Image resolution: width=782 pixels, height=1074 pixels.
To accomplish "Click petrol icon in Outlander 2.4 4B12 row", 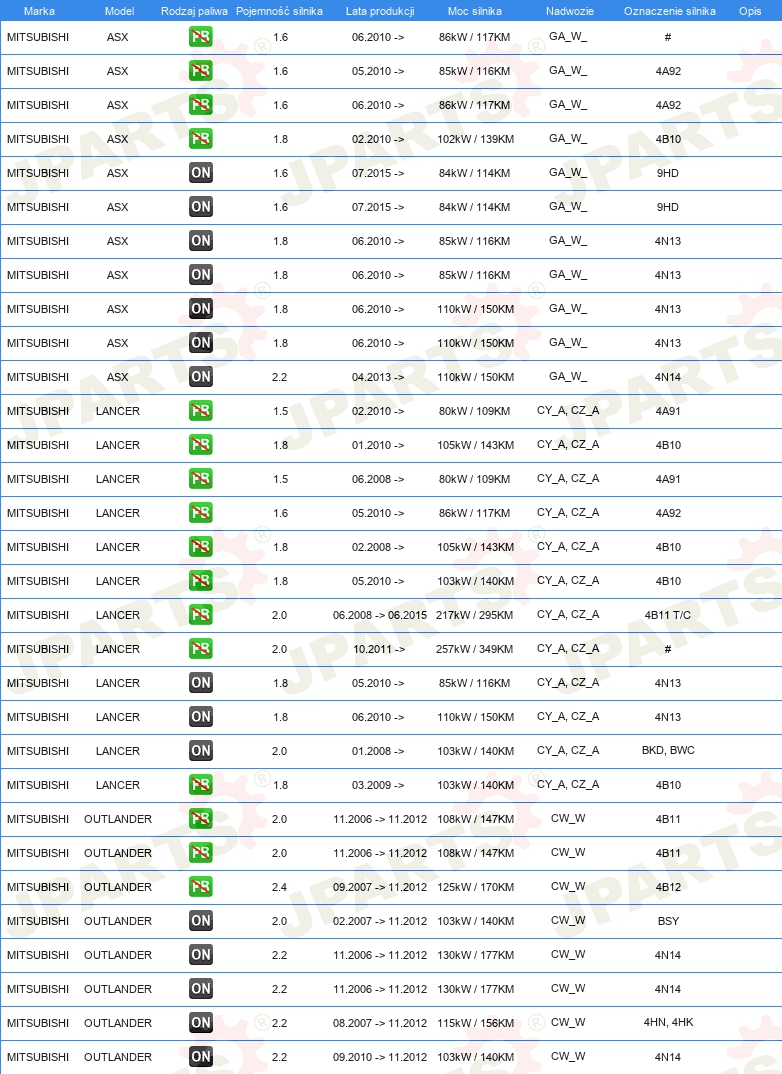I will (x=201, y=887).
